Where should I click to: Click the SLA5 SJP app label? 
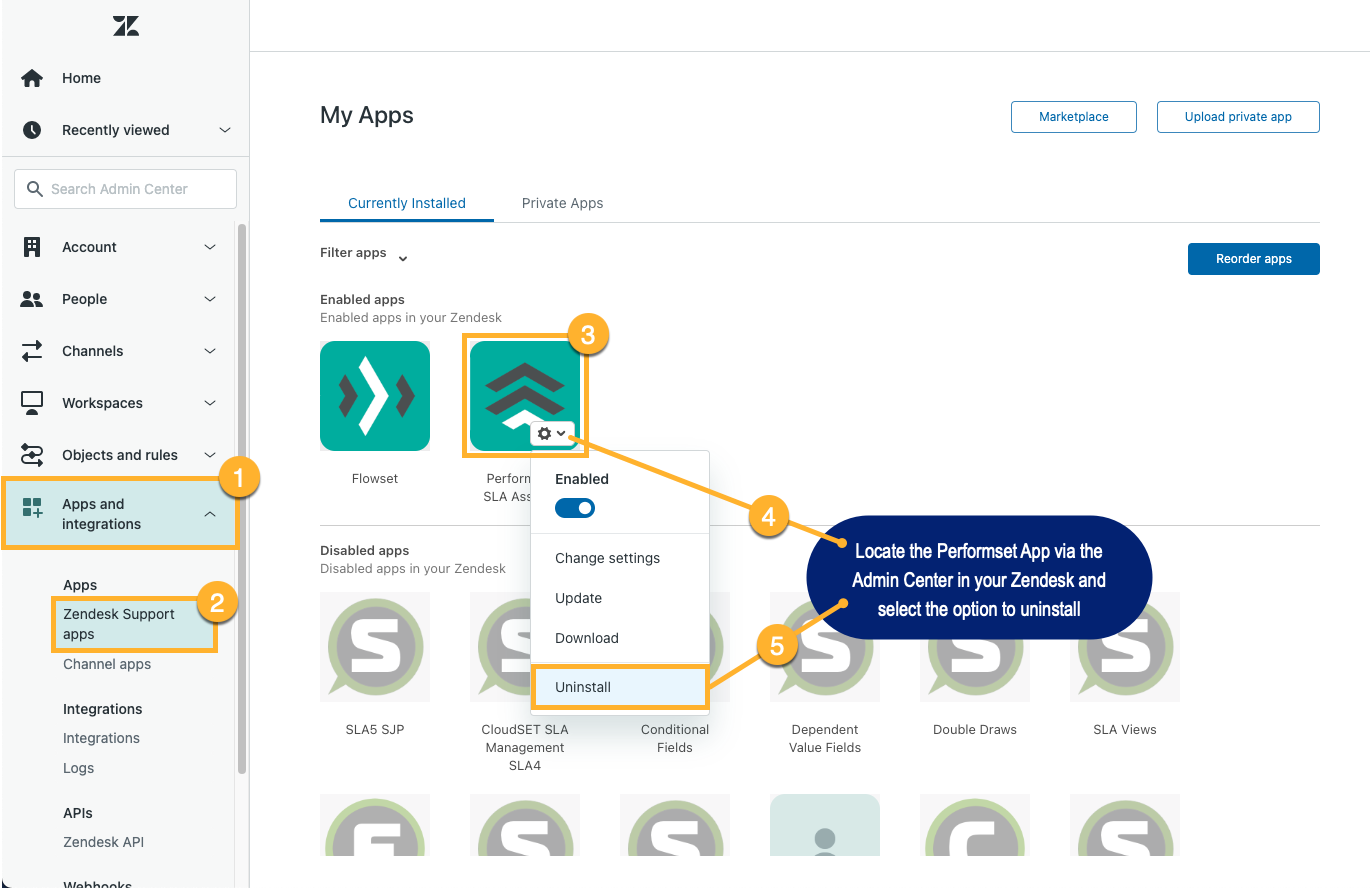click(375, 730)
